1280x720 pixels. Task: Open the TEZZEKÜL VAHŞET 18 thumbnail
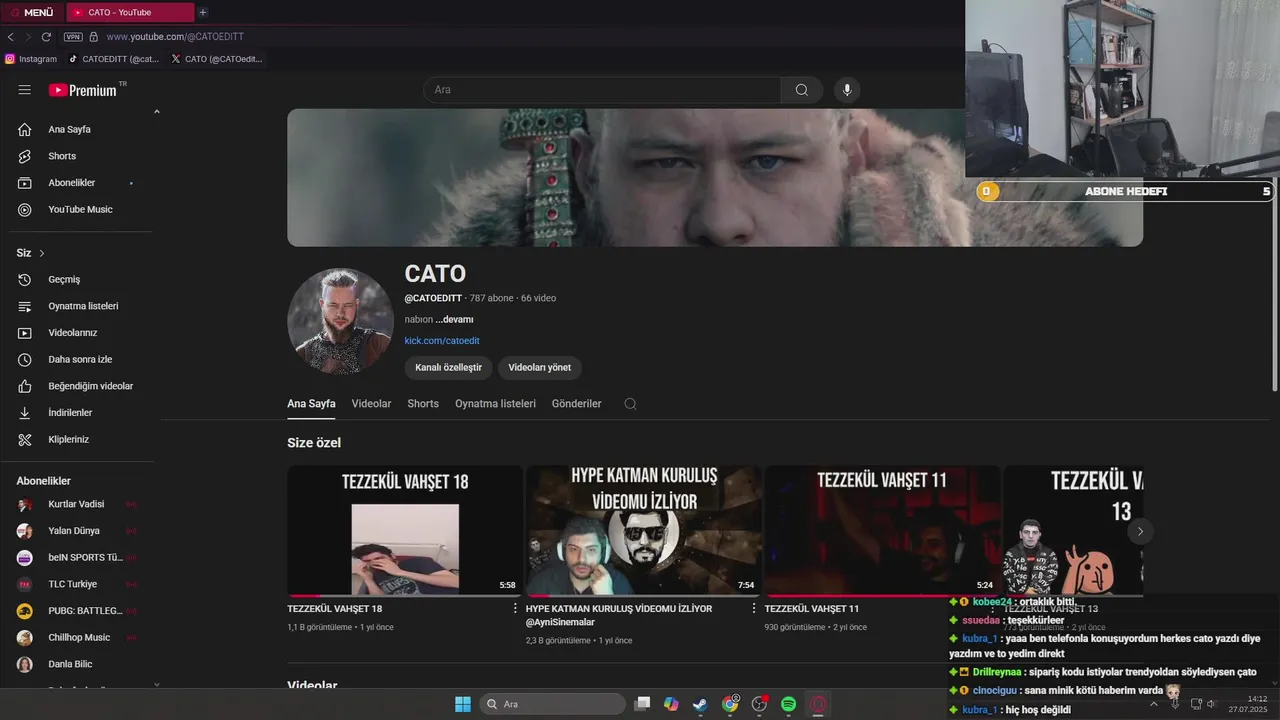click(405, 531)
